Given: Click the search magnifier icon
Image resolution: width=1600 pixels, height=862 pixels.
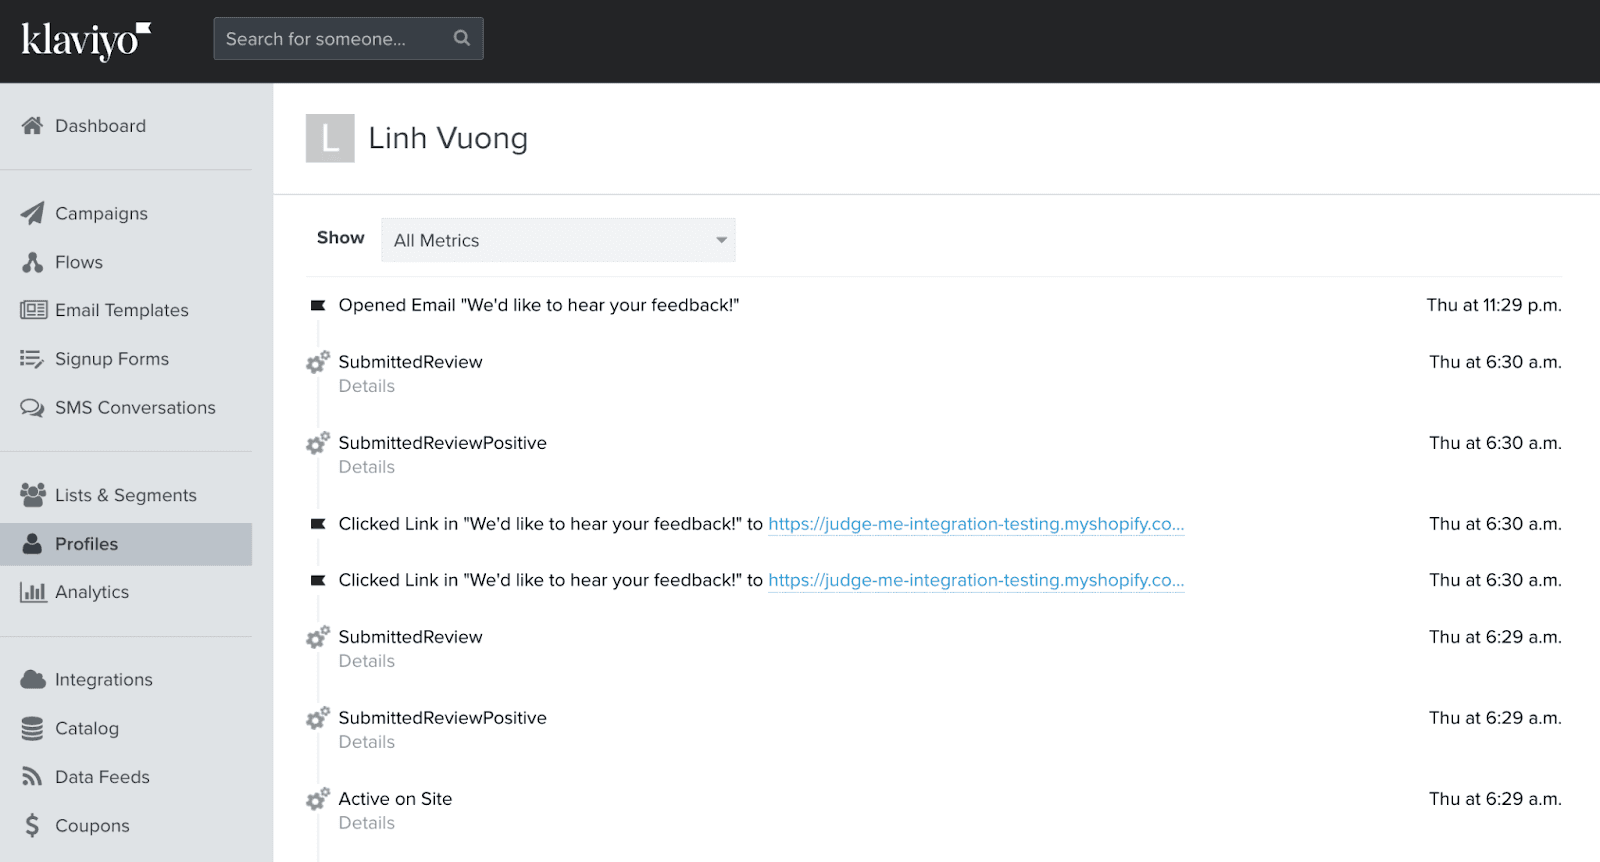Looking at the screenshot, I should pos(461,38).
